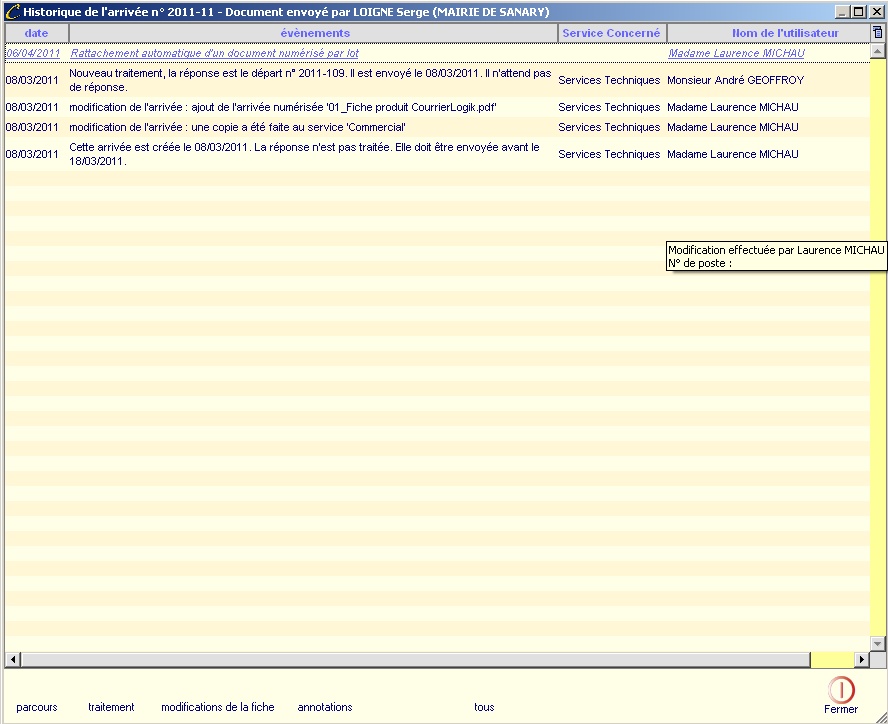888x724 pixels.
Task: Sort by the date column header
Action: coord(36,33)
